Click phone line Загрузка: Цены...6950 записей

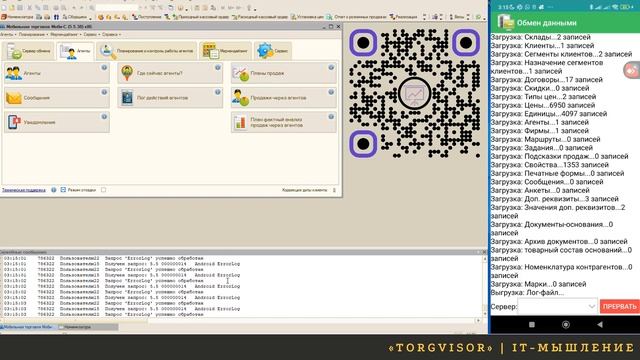543,105
